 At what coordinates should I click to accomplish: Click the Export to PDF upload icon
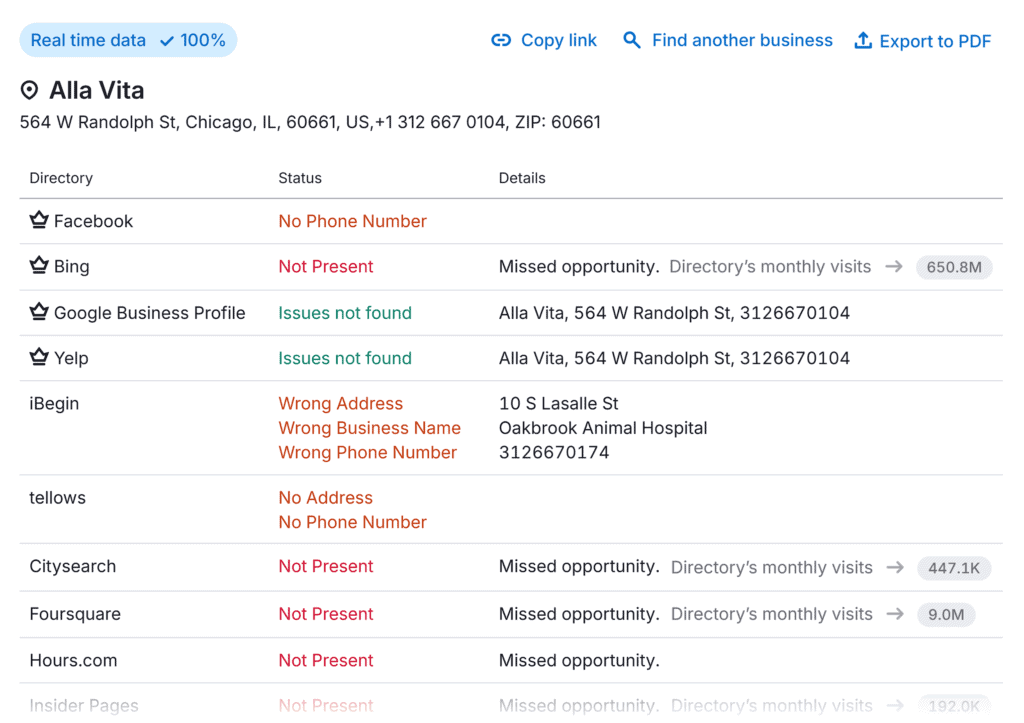pos(863,41)
